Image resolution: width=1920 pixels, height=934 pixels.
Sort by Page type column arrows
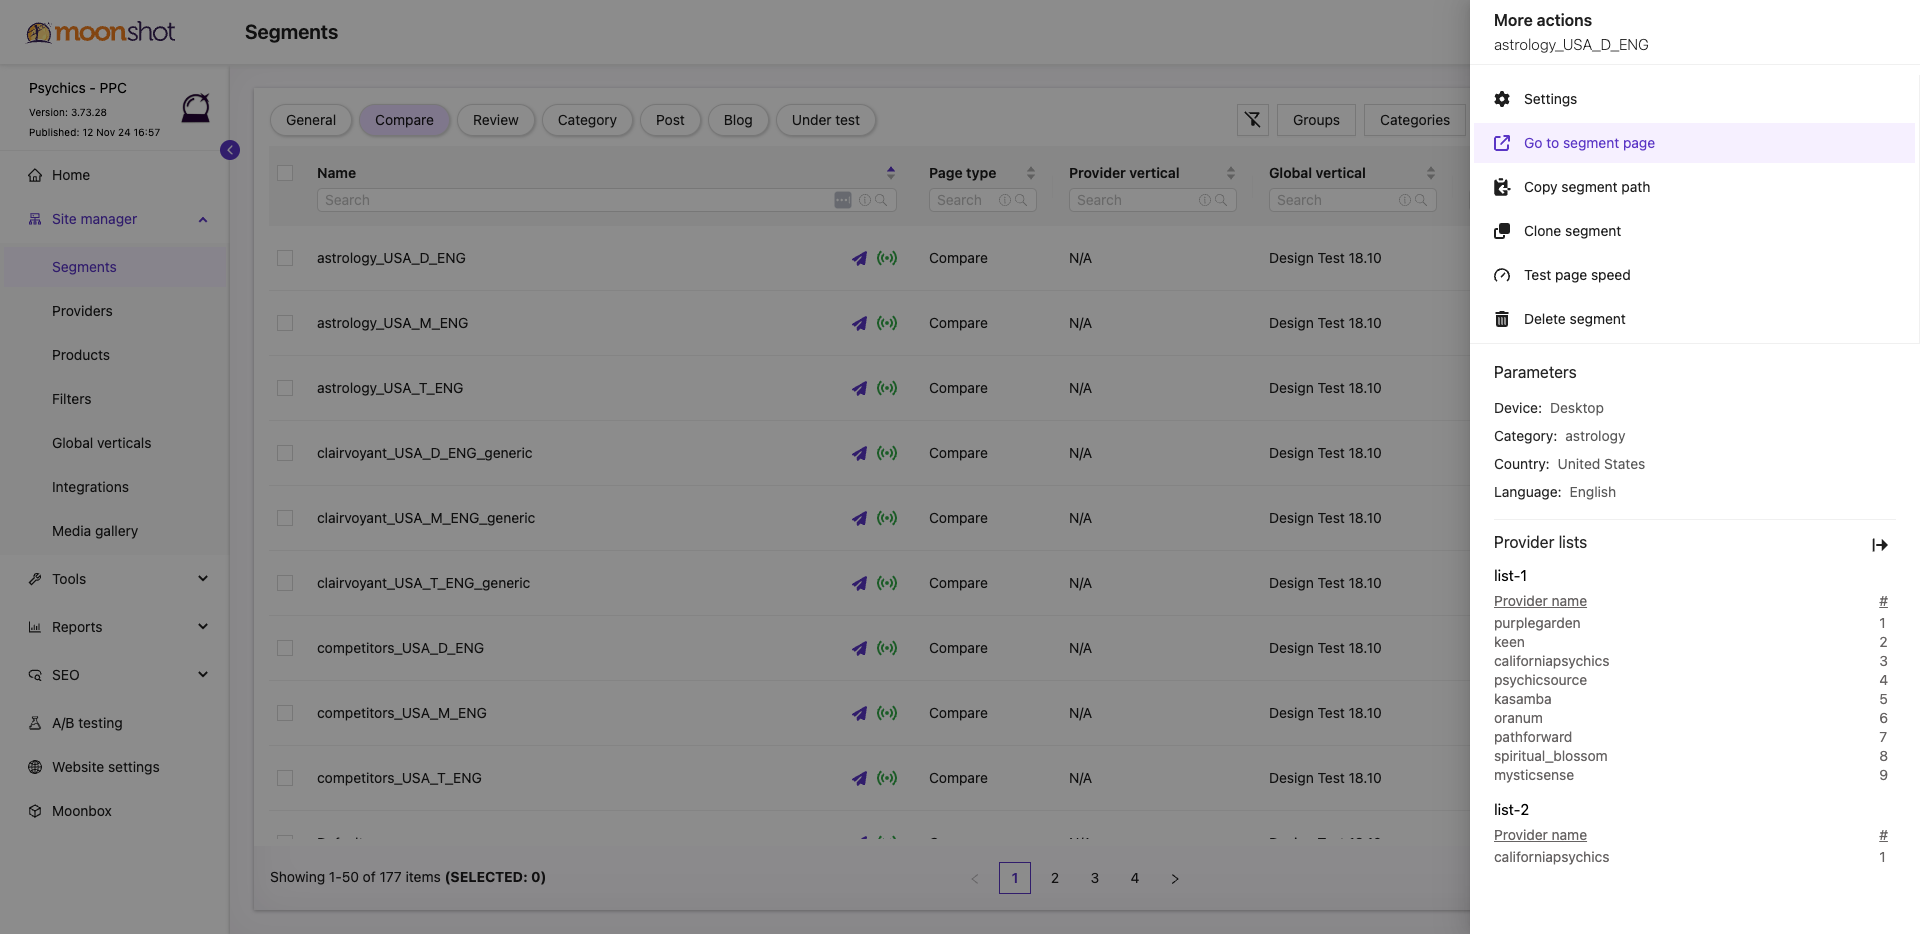click(1031, 173)
